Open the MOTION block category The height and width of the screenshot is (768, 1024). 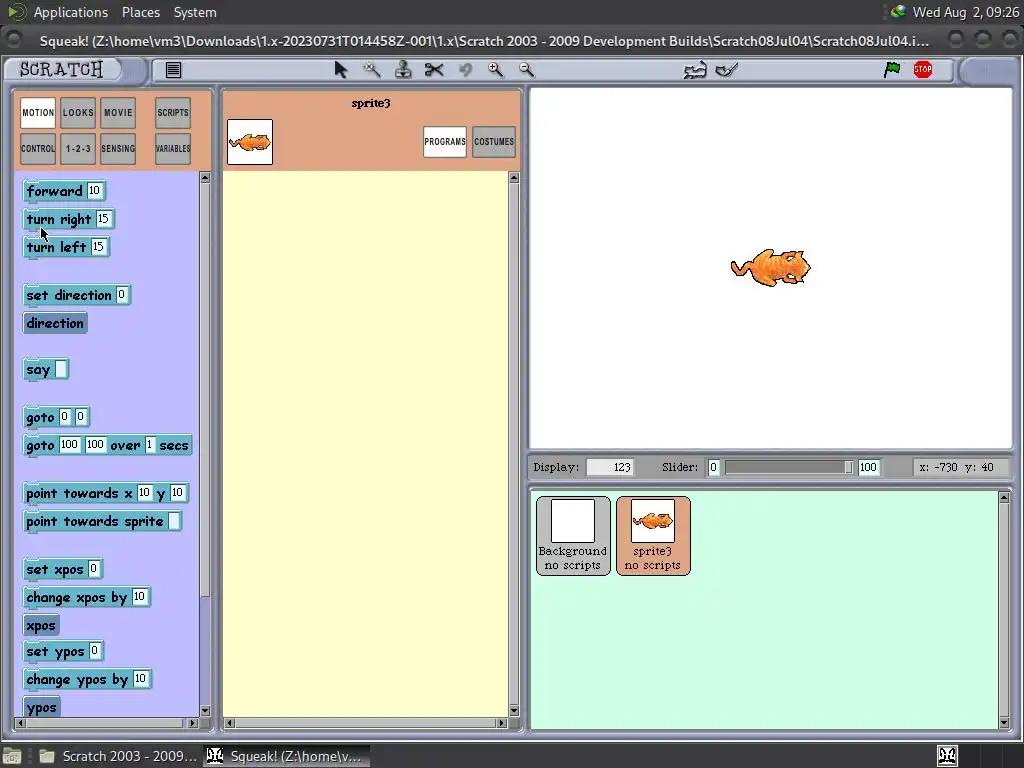[38, 113]
